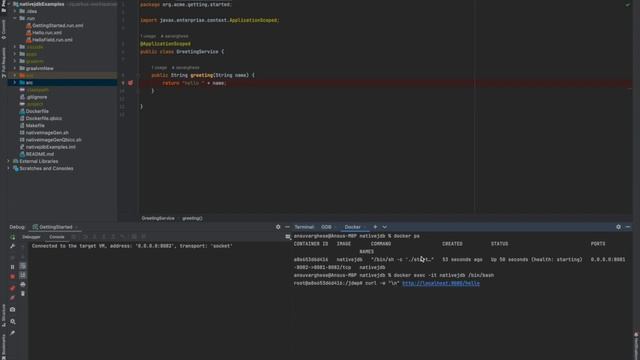
Task: Stop the debug session with the red square
Action: pos(13,277)
